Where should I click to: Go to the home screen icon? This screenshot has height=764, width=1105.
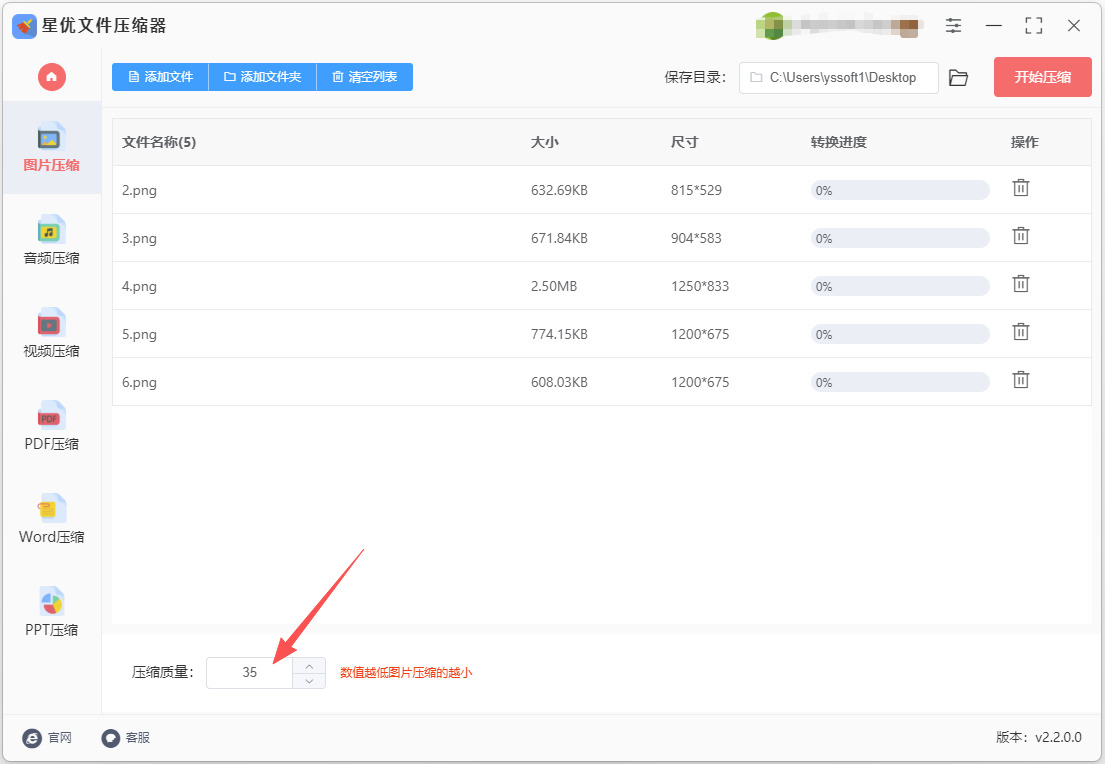click(51, 77)
